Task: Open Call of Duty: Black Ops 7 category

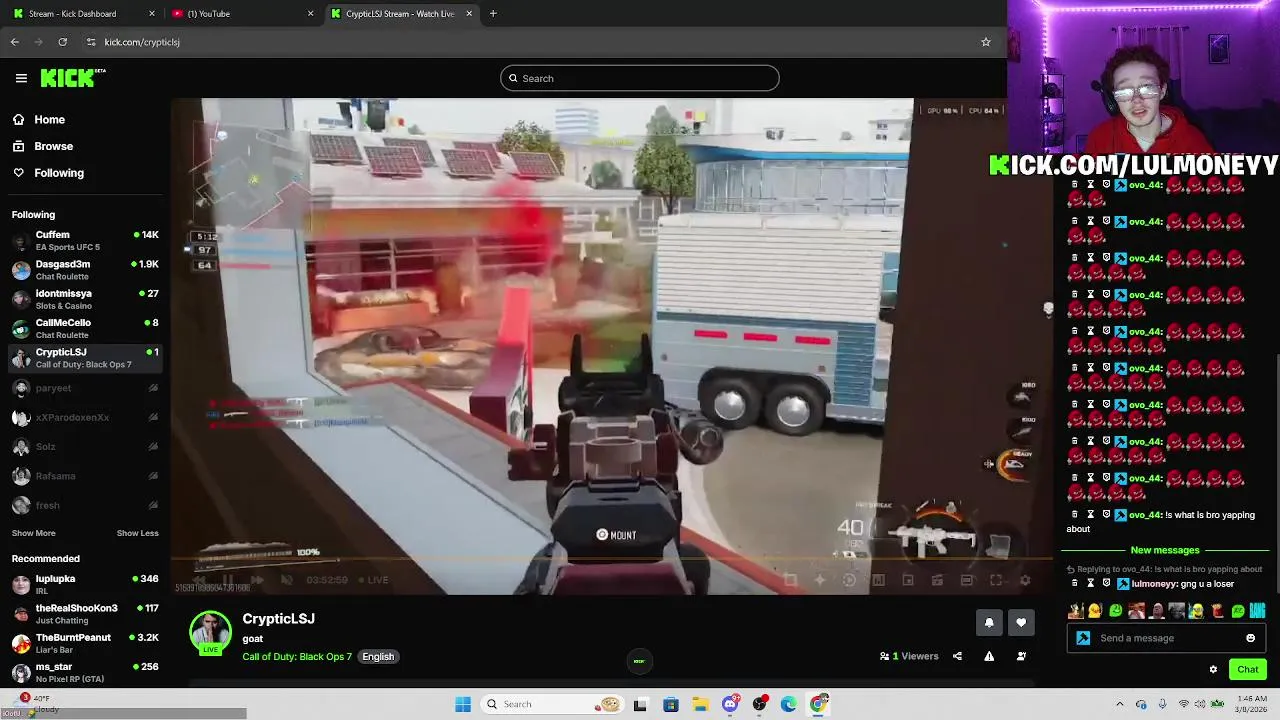Action: [297, 657]
